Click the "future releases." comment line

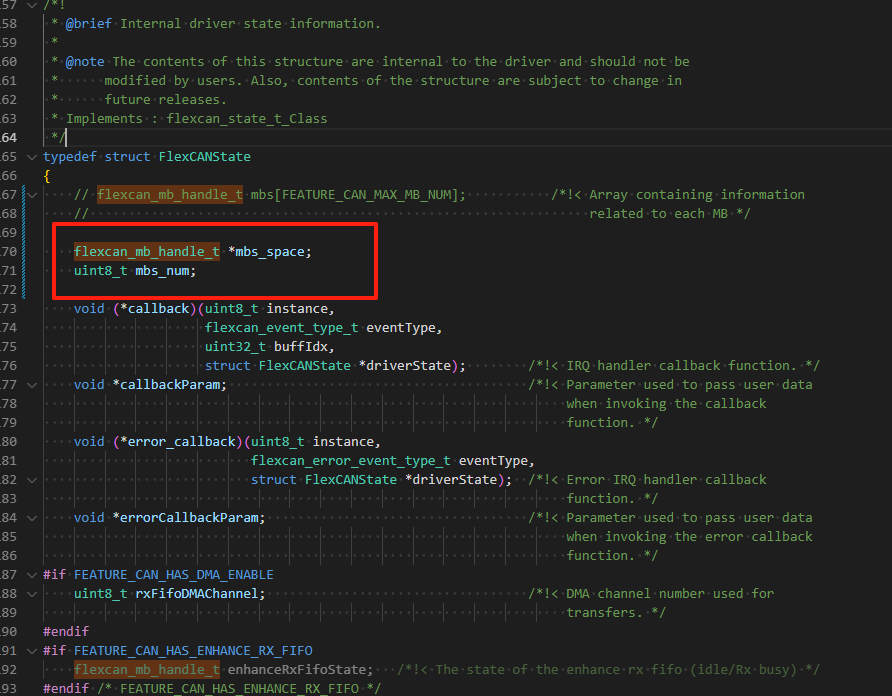166,100
